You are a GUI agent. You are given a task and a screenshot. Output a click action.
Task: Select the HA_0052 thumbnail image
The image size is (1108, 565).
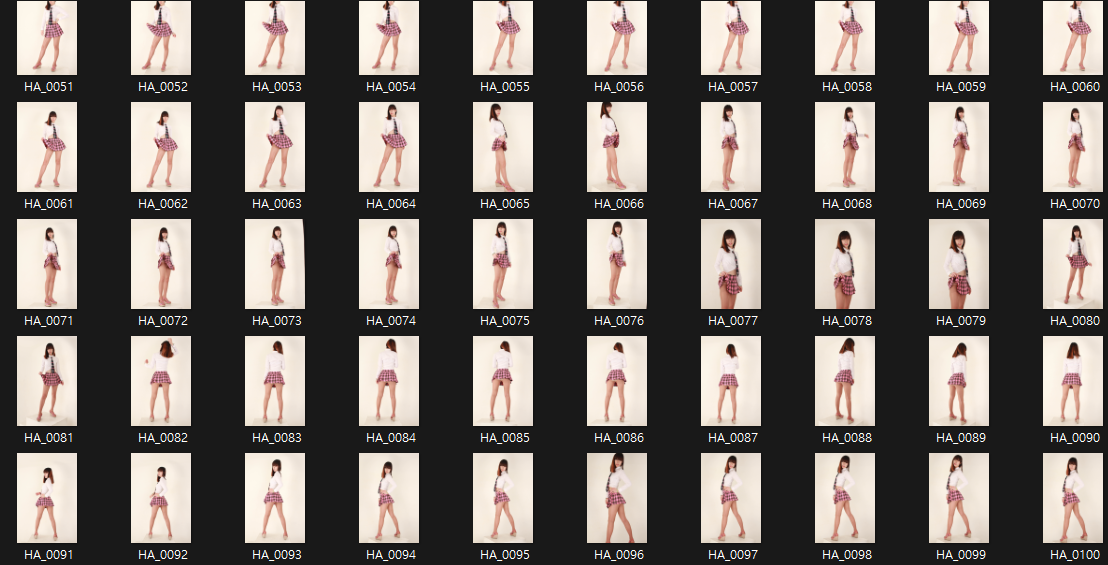pyautogui.click(x=160, y=38)
